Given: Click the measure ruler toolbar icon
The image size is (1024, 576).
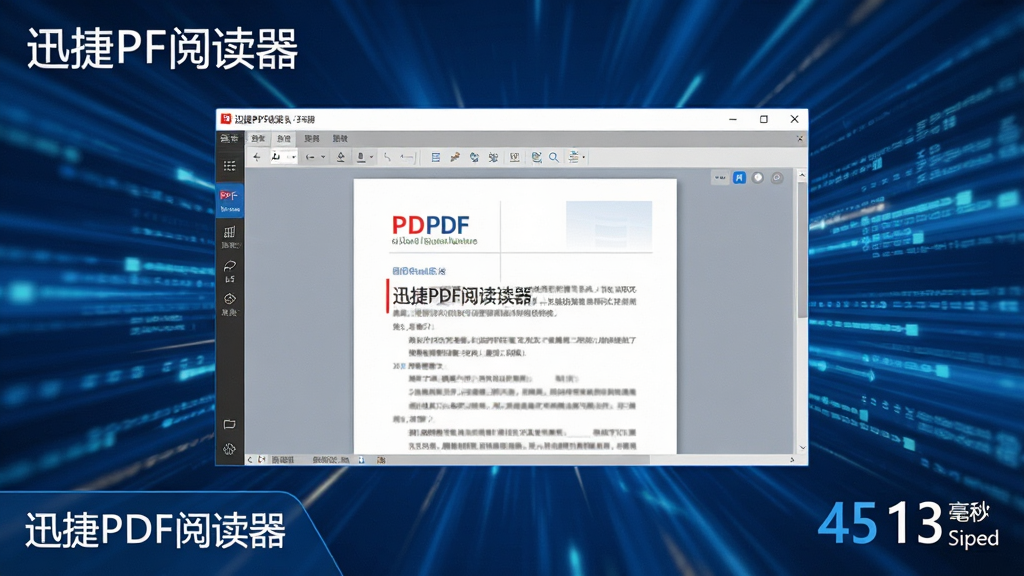Looking at the screenshot, I should click(408, 157).
